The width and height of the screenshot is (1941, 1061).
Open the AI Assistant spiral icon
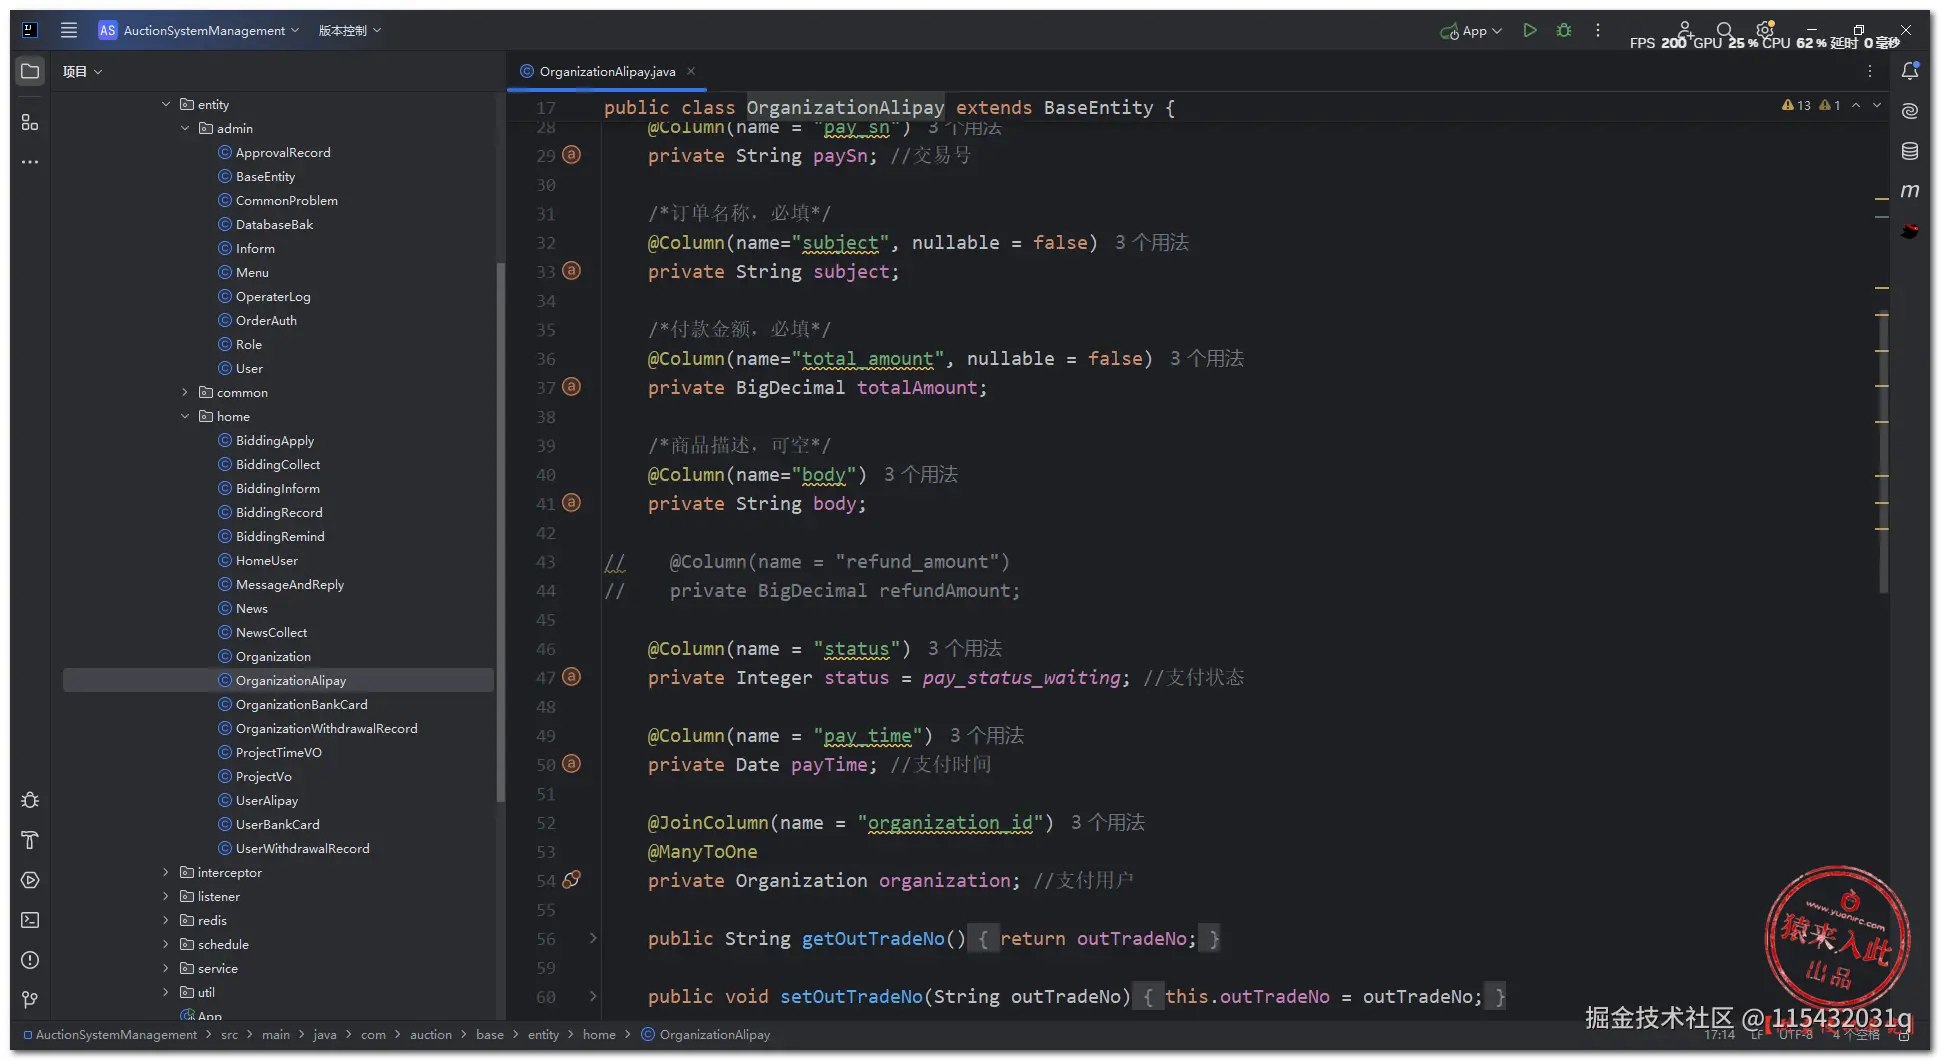[x=1910, y=111]
